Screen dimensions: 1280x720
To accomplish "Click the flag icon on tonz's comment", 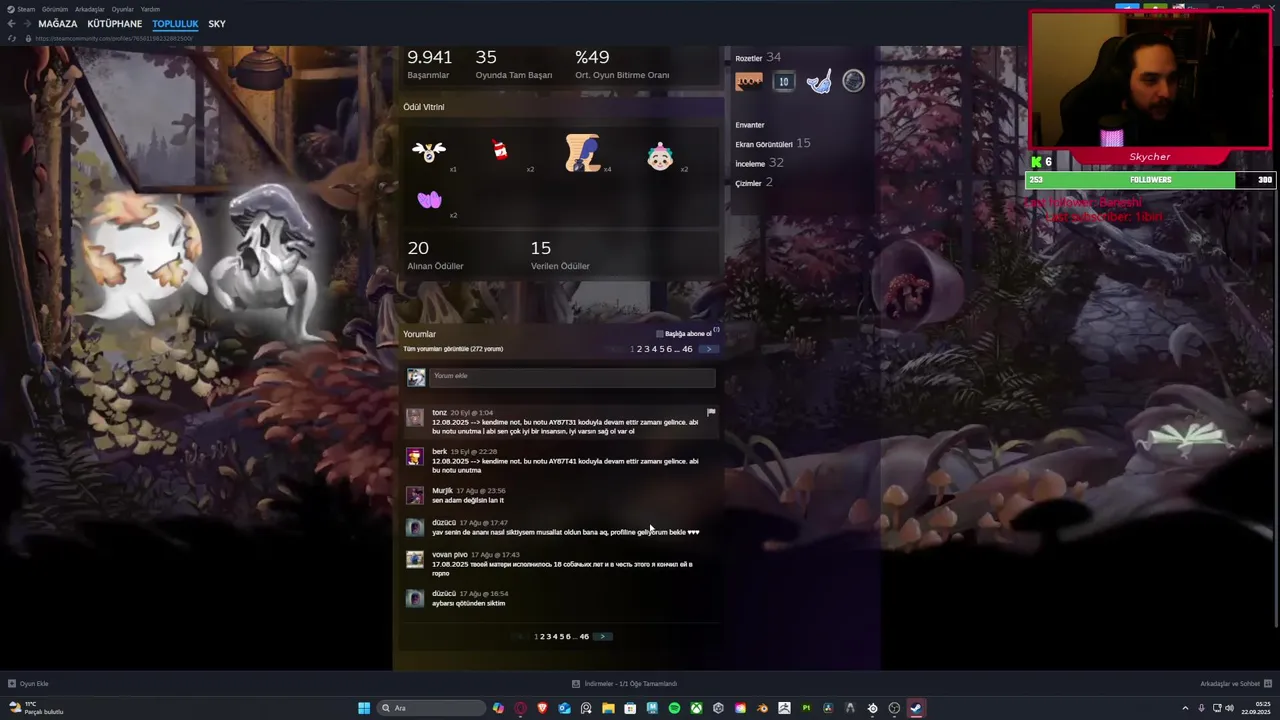I will (711, 412).
